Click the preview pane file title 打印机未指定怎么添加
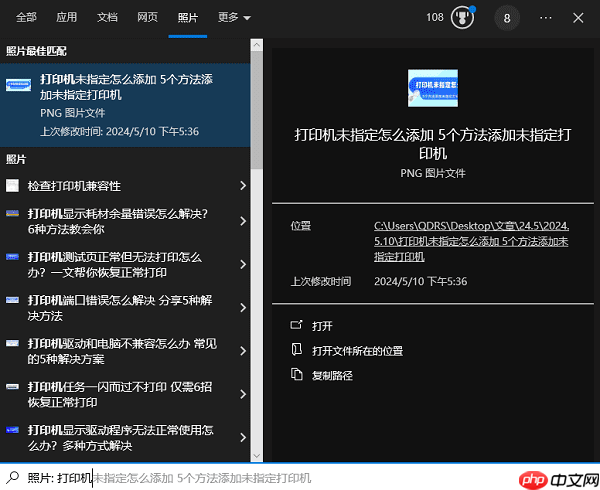This screenshot has height=490, width=600. pos(433,144)
